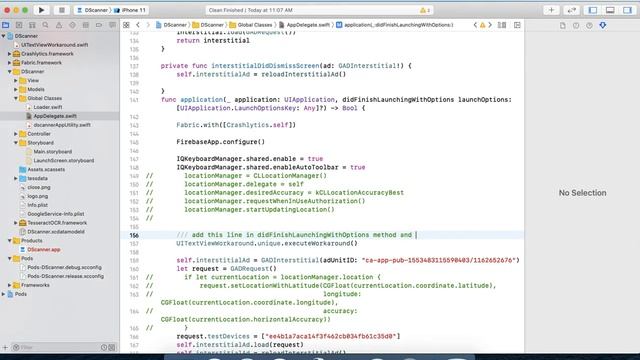The width and height of the screenshot is (640, 360).
Task: Select Info.plist file
Action: tap(38, 205)
